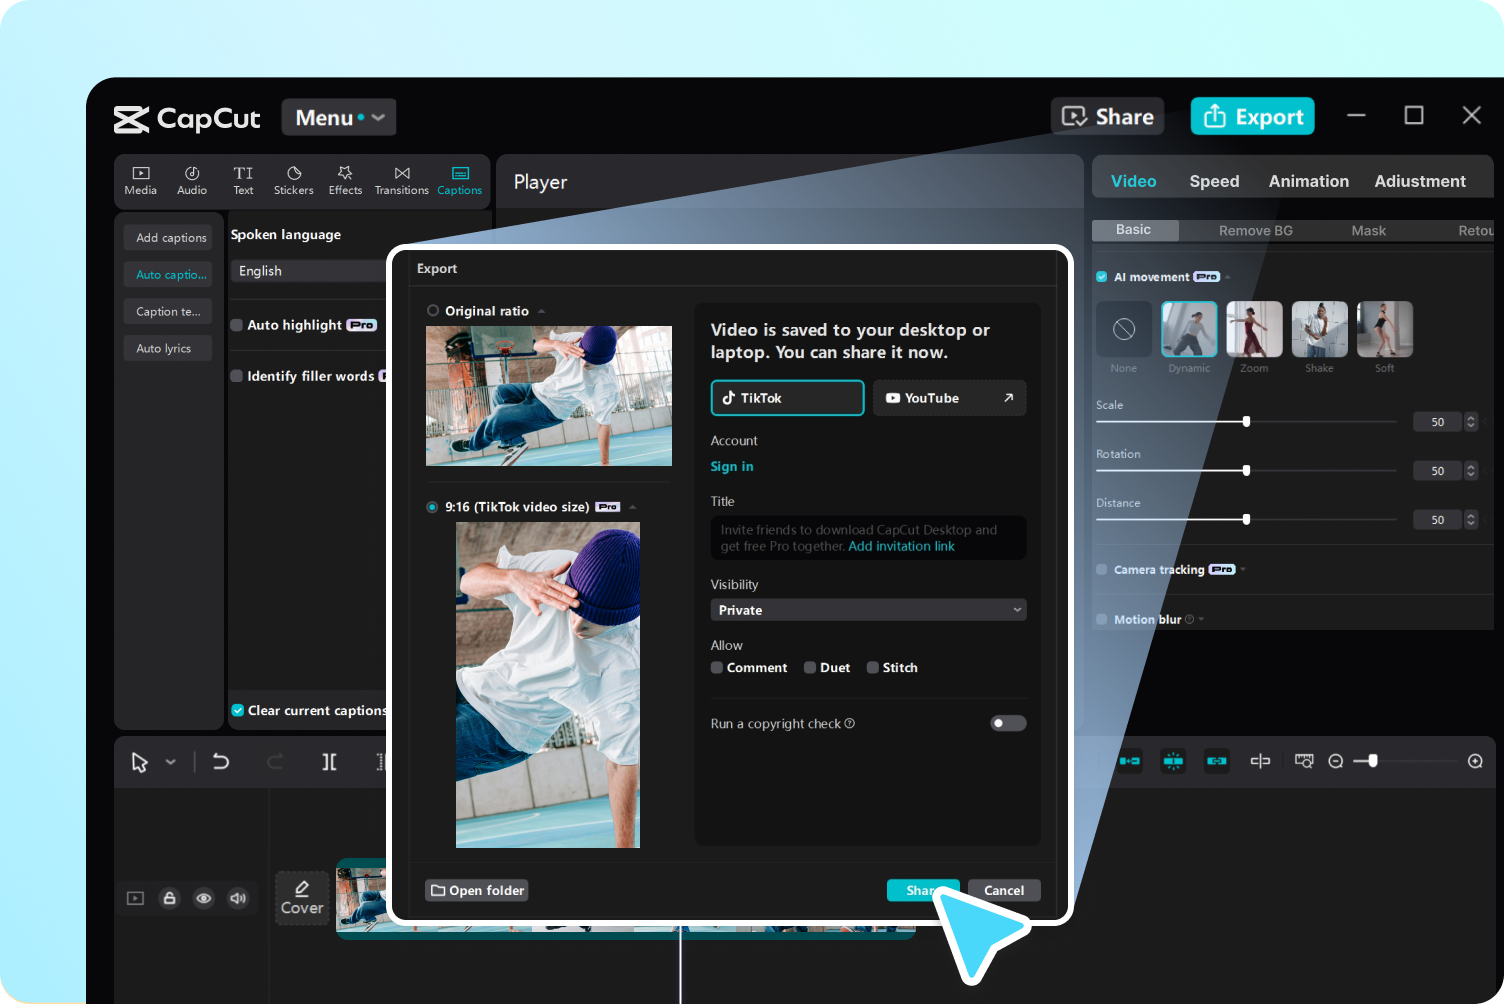Open the Remove BG sub-tab
Image resolution: width=1504 pixels, height=1004 pixels.
[1256, 230]
